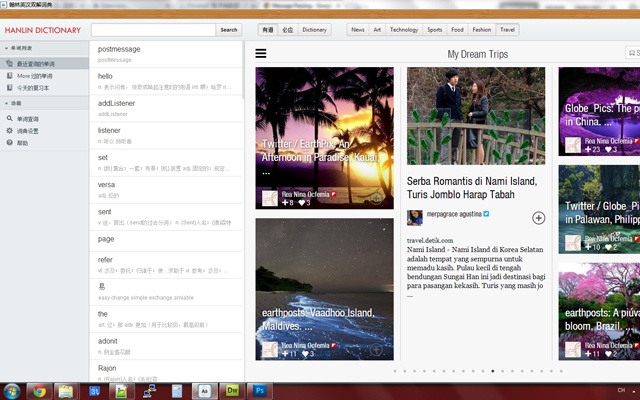Screen dimensions: 640x400
Task: Click the dictionary Aa taskbar icon
Action: (x=204, y=391)
